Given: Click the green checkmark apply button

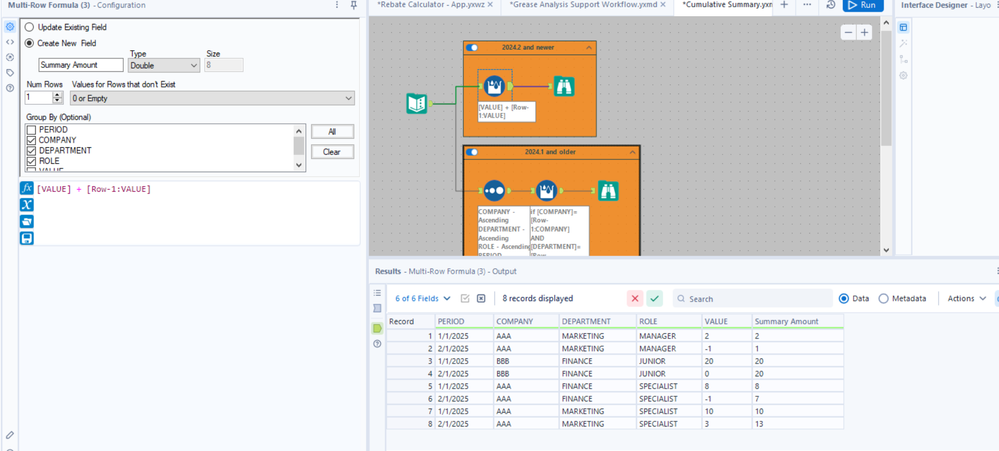Looking at the screenshot, I should pyautogui.click(x=654, y=298).
